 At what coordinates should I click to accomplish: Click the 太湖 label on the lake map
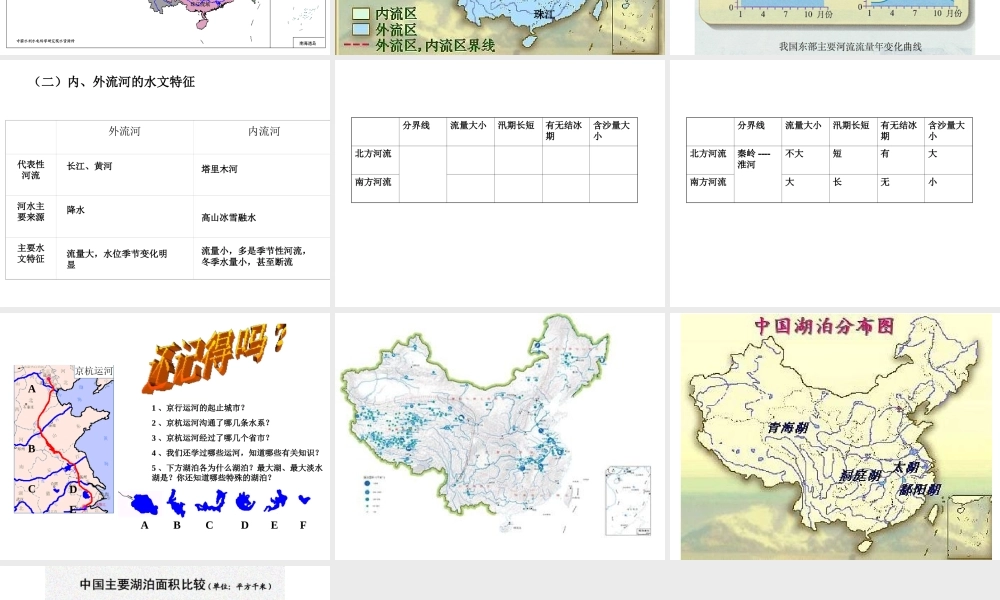pos(905,467)
